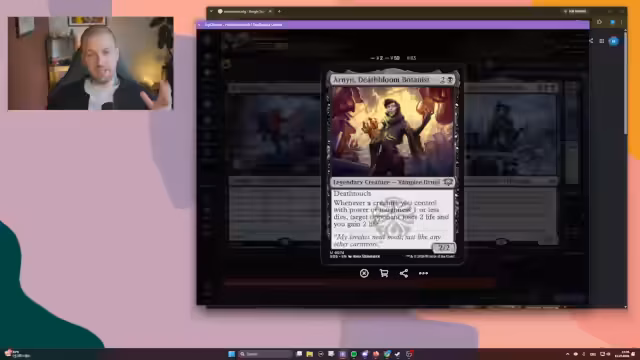Click the shopping cart icon below the card
This screenshot has width=640, height=360.
384,273
